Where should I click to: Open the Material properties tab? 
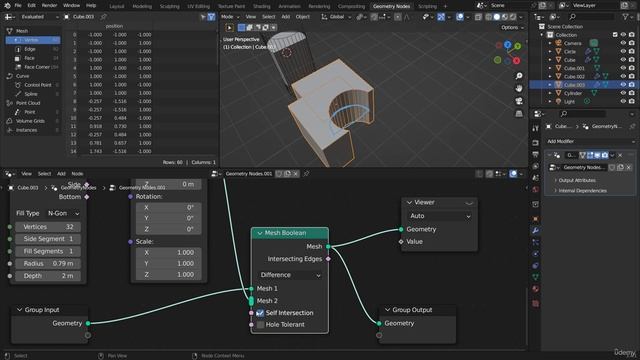pos(535,289)
